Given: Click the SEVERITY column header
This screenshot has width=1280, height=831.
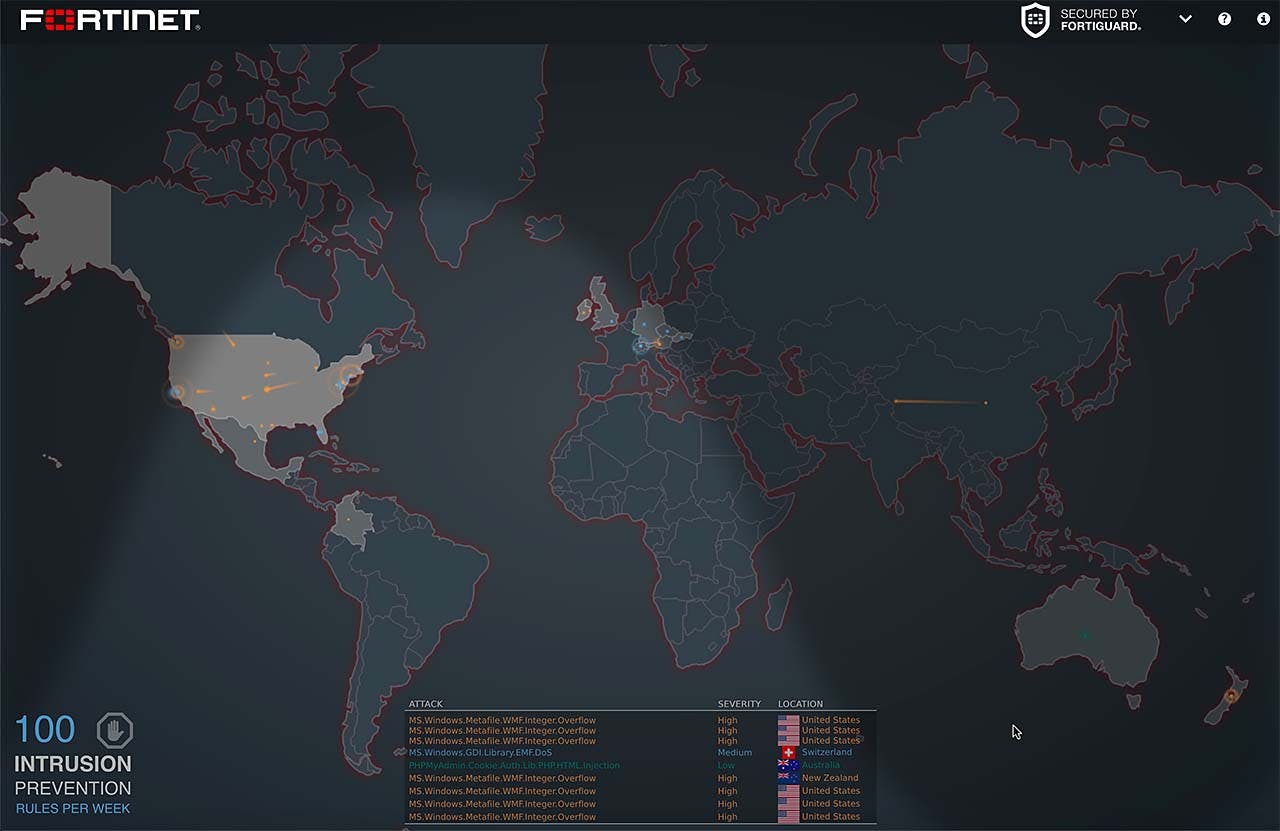Looking at the screenshot, I should pyautogui.click(x=739, y=704).
